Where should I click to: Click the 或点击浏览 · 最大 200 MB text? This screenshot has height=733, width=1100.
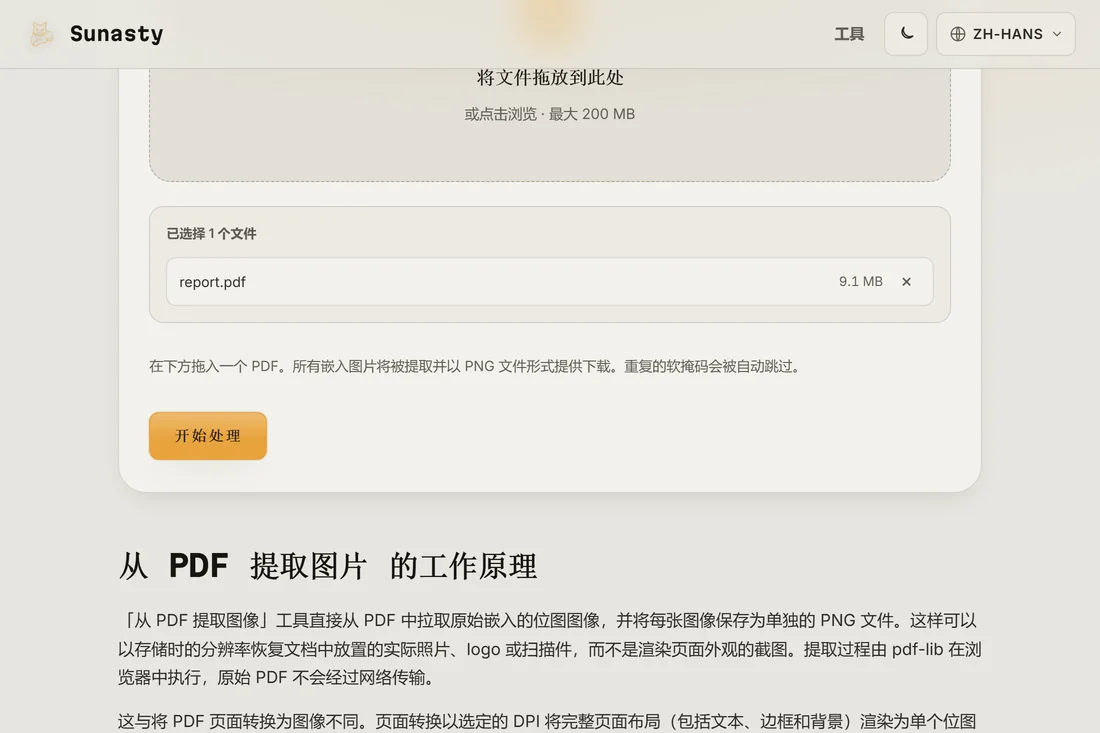pos(549,114)
